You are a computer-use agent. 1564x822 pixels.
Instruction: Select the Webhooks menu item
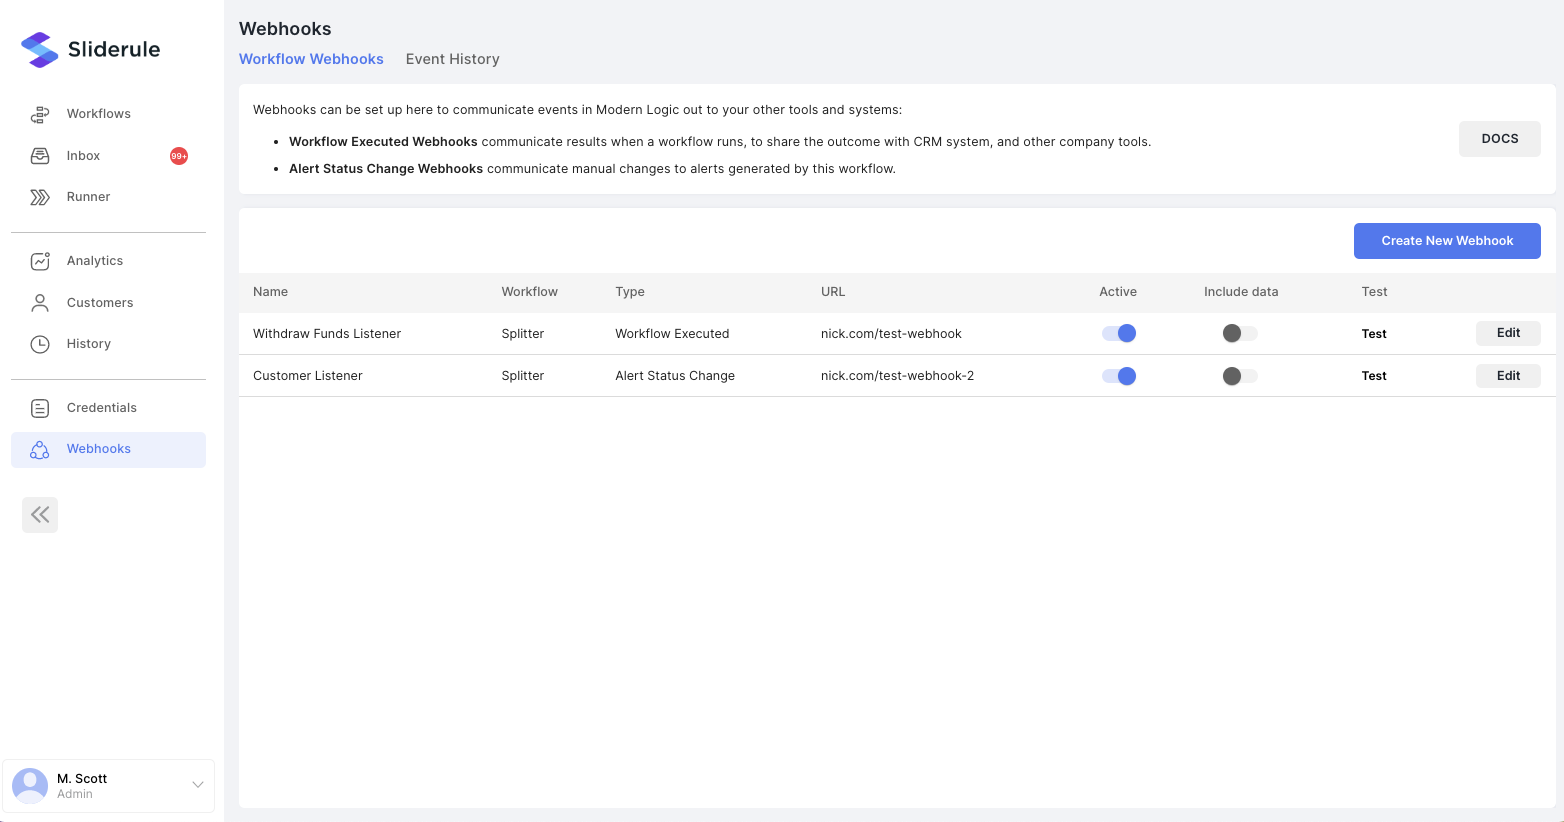108,450
